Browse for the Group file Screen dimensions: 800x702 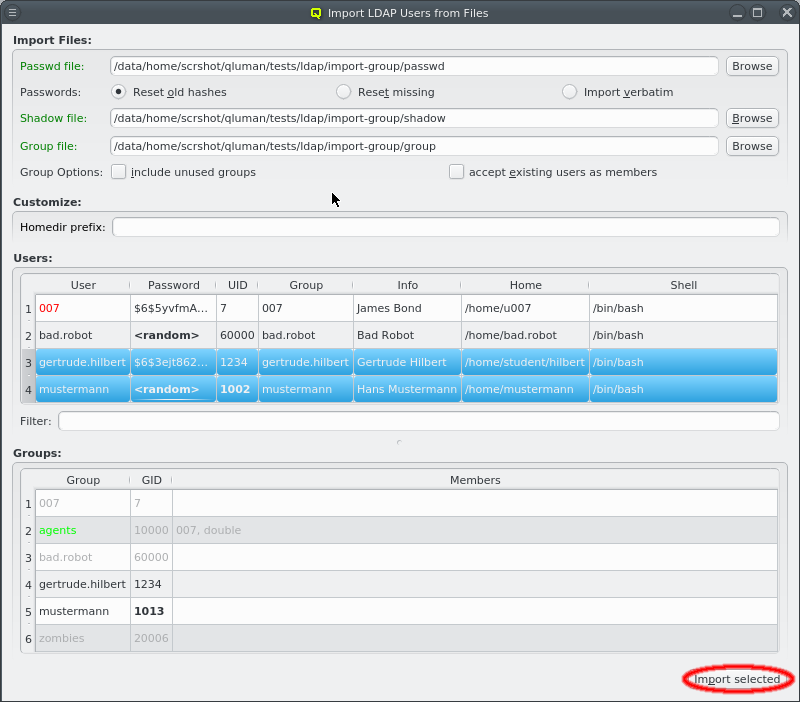click(752, 146)
